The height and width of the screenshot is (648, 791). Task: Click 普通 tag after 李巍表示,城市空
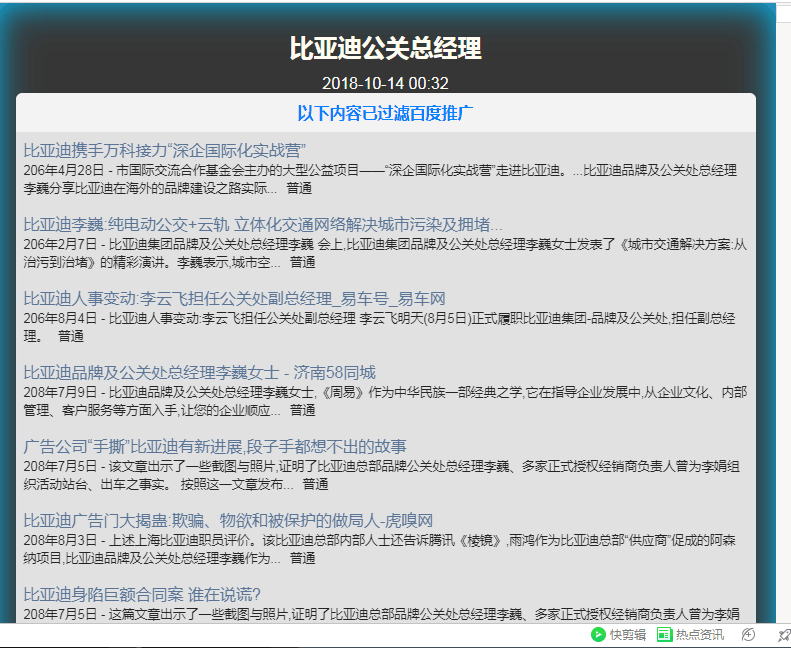click(x=303, y=263)
